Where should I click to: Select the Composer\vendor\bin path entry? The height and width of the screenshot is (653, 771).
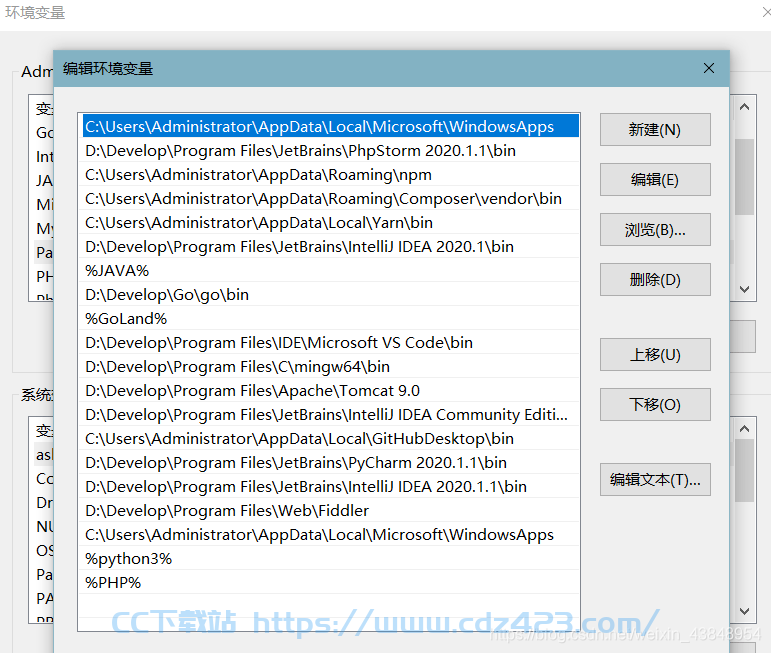329,199
